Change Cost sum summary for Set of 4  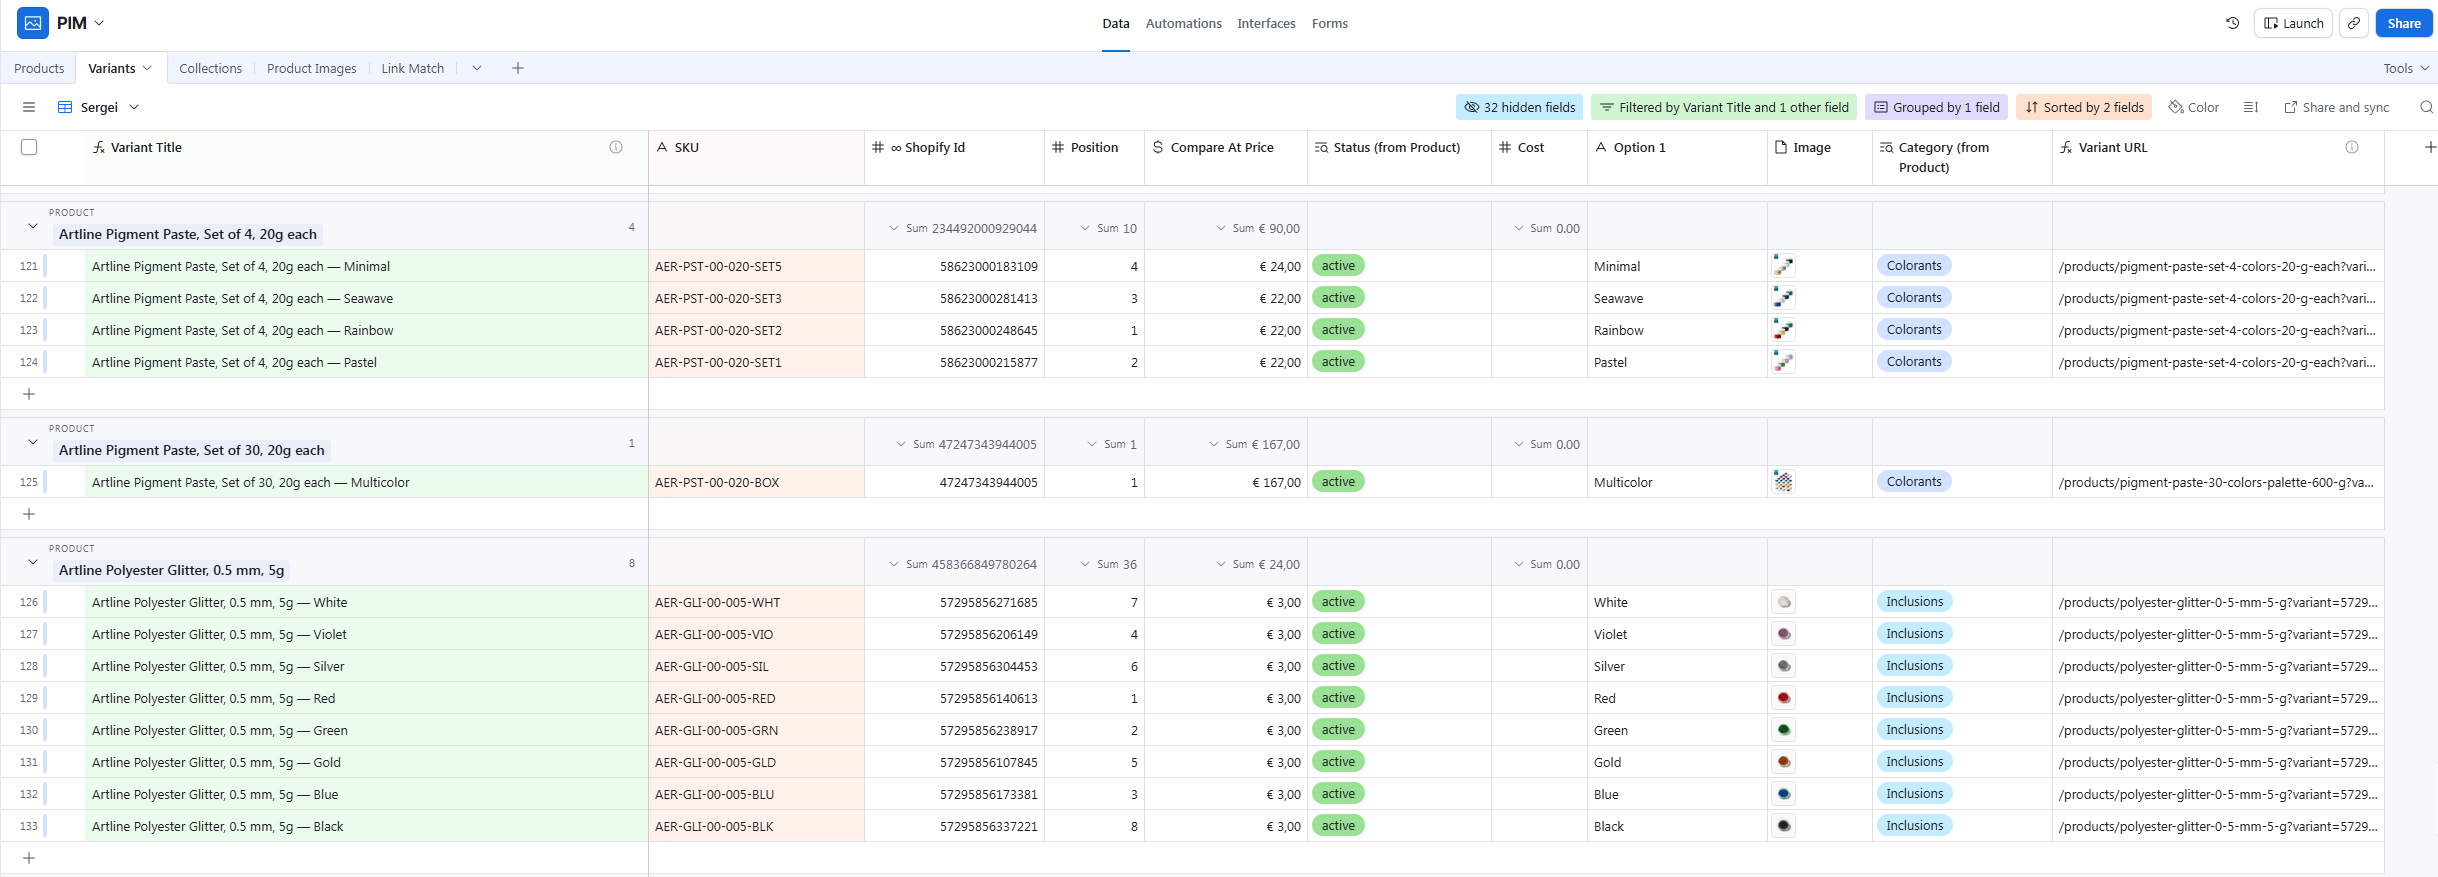1546,228
